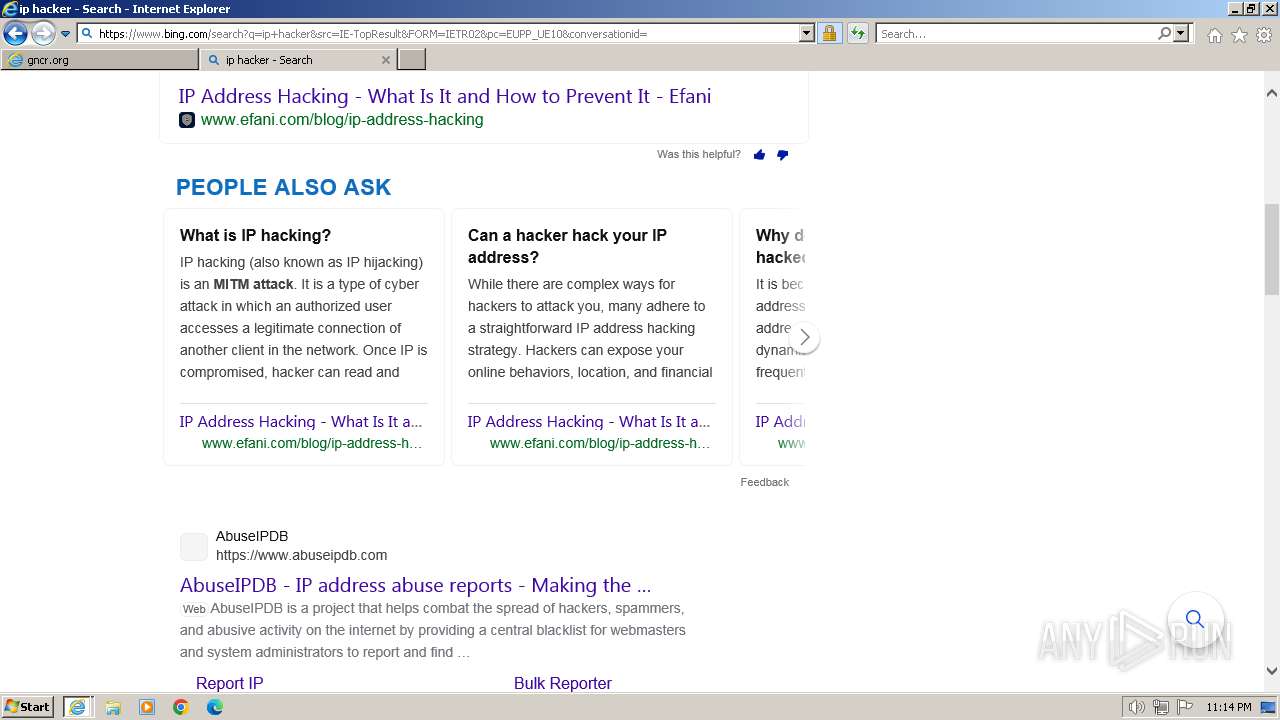The width and height of the screenshot is (1280, 720).
Task: Click thumbs up for 'Was this helpful?'
Action: pyautogui.click(x=759, y=155)
